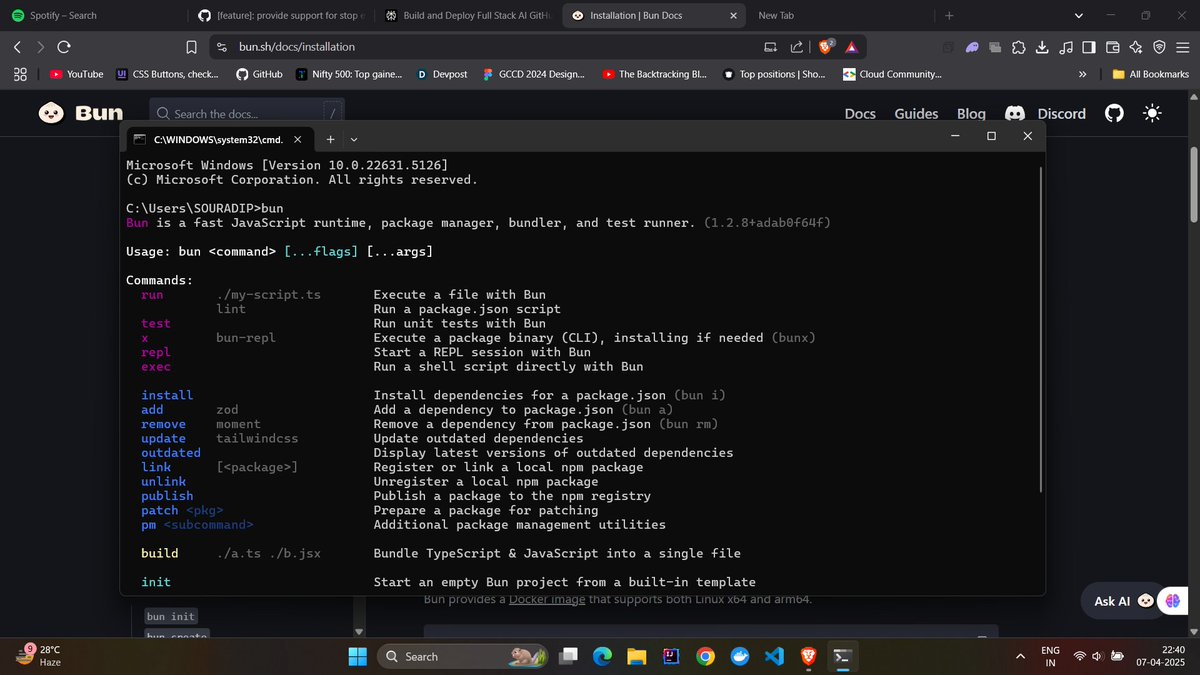Open the browser hamburger main menu
1200x675 pixels.
pos(1183,46)
